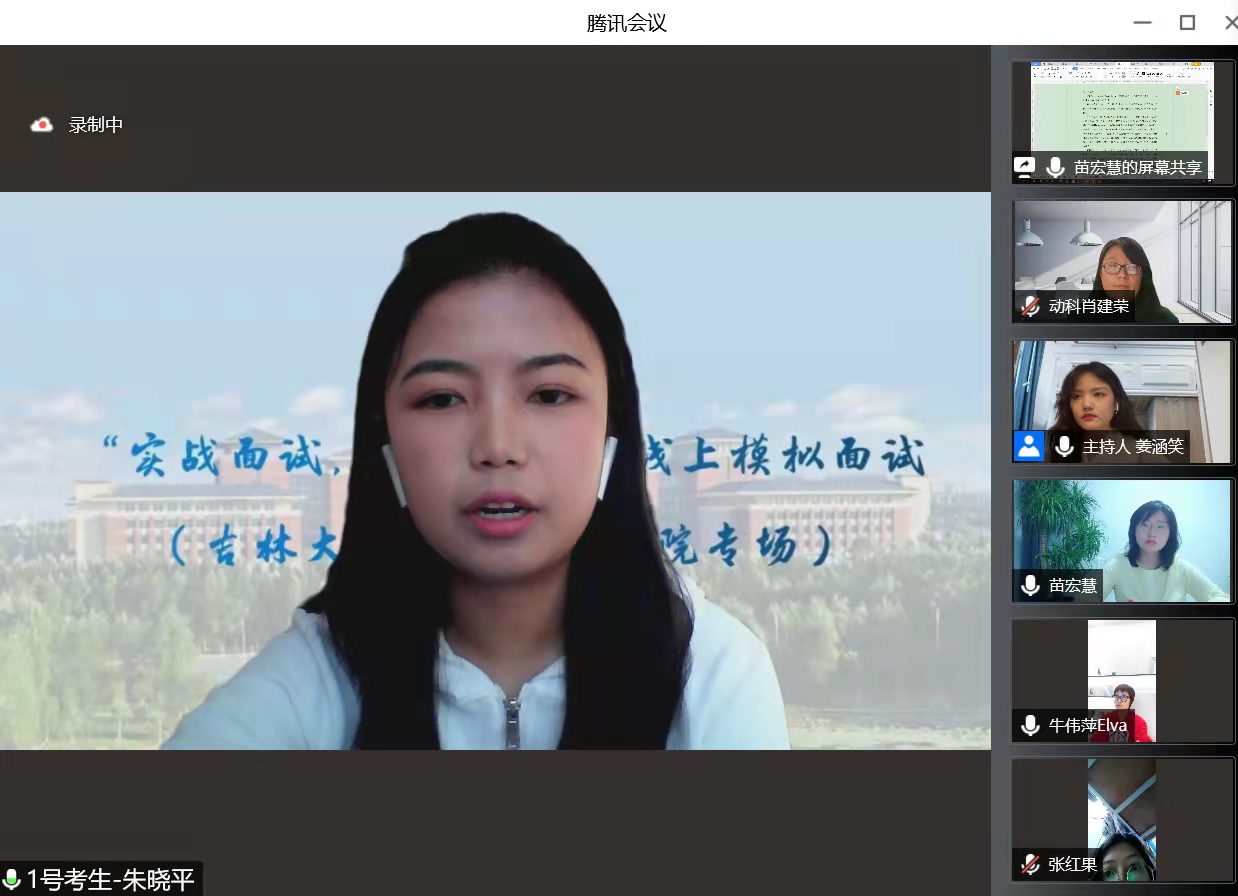
Task: Click the blue host person icon
Action: pyautogui.click(x=1029, y=446)
